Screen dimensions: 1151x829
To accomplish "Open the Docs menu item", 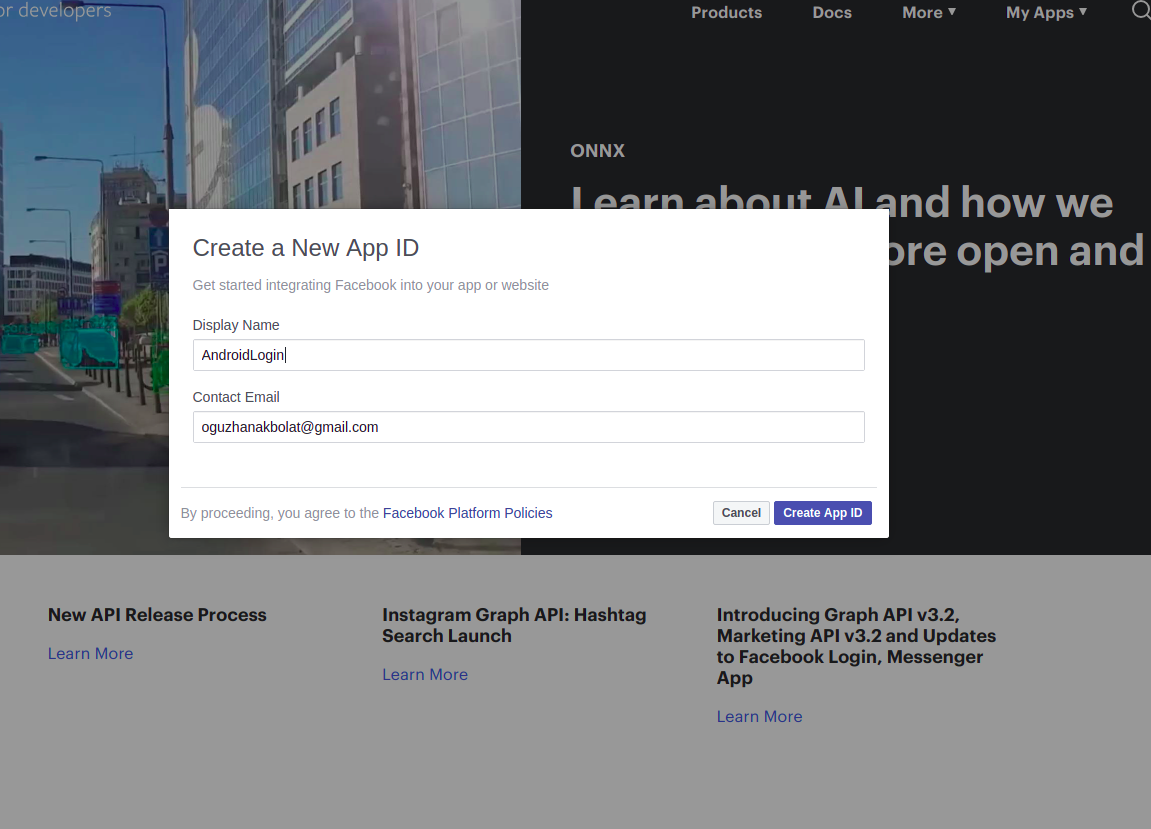I will pyautogui.click(x=832, y=13).
